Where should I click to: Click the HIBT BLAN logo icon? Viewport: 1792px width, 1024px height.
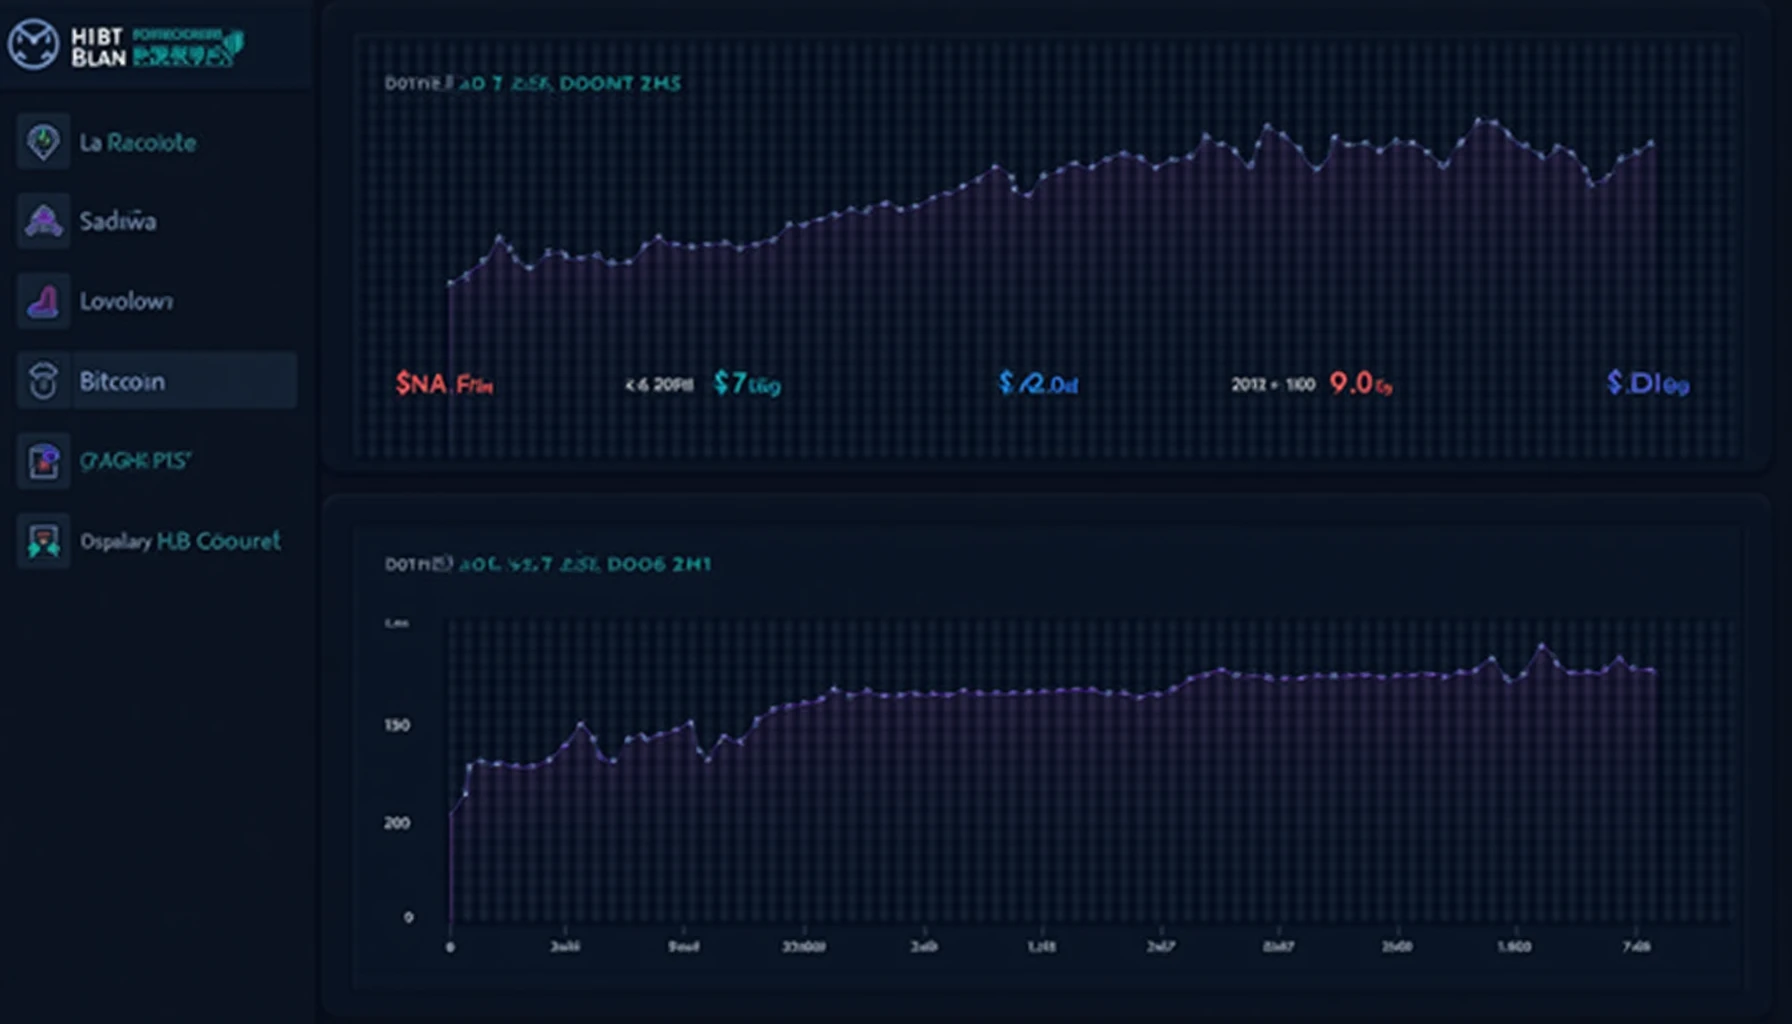[x=33, y=44]
